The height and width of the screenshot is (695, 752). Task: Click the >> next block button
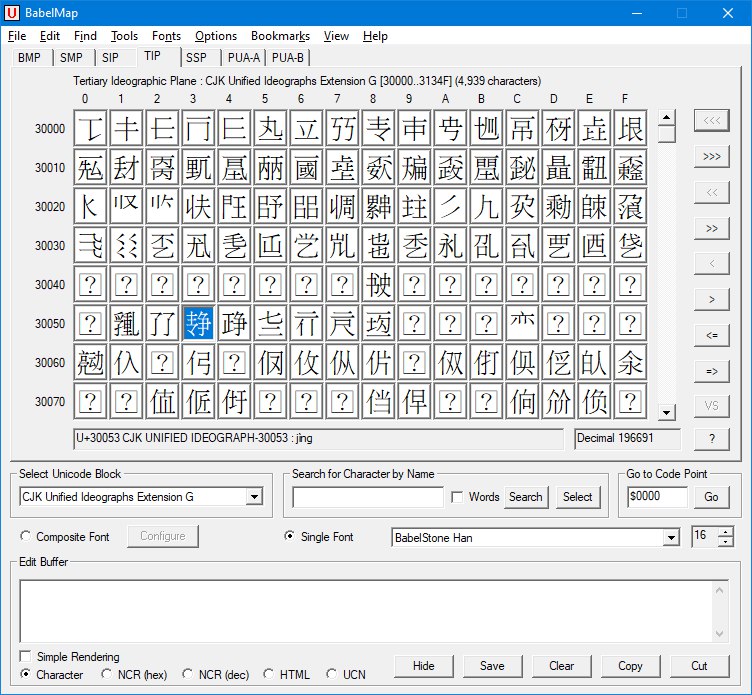(711, 228)
